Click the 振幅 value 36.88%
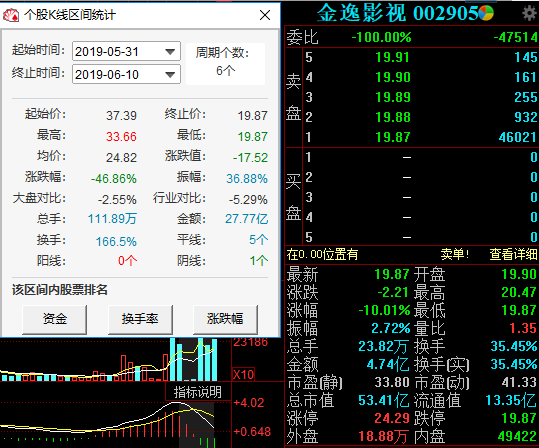The width and height of the screenshot is (539, 448). pos(247,179)
